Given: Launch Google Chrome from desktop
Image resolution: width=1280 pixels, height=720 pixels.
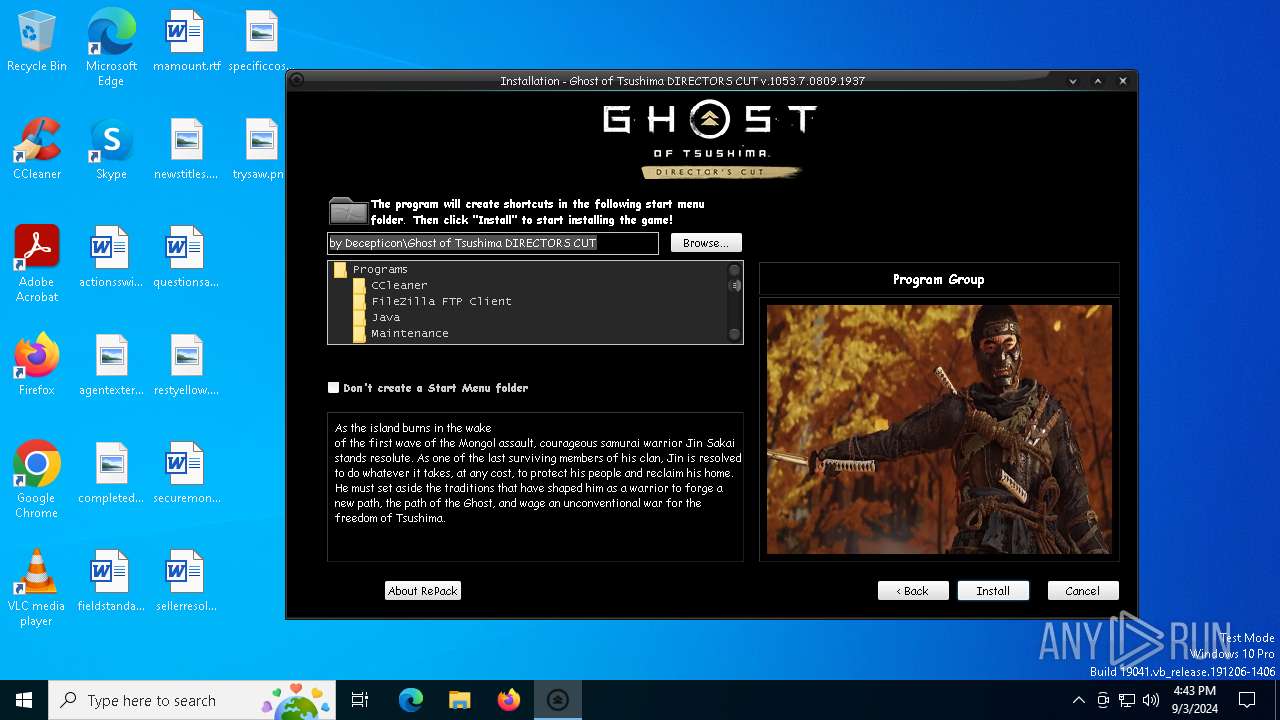Looking at the screenshot, I should point(37,479).
